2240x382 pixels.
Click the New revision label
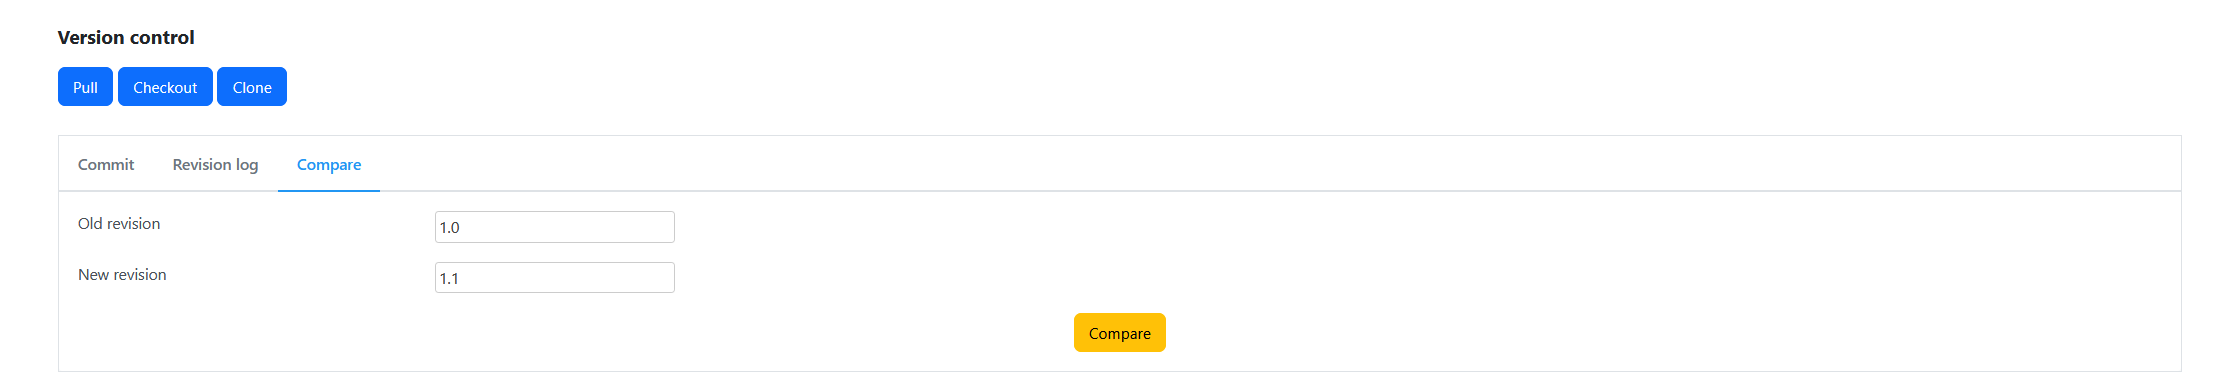click(x=122, y=275)
